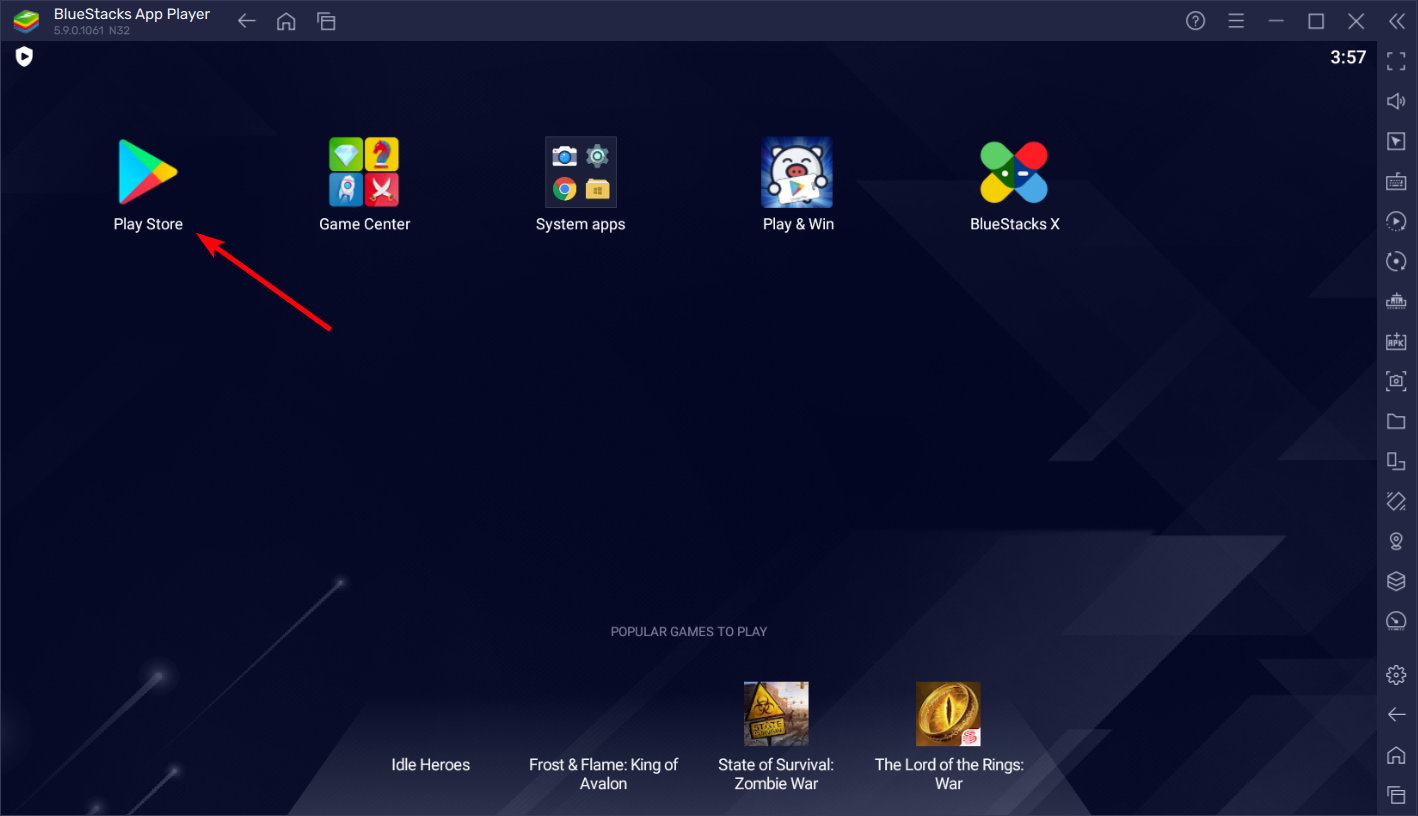Open keyboard game controls in sidebar
1418x816 pixels.
[x=1396, y=181]
